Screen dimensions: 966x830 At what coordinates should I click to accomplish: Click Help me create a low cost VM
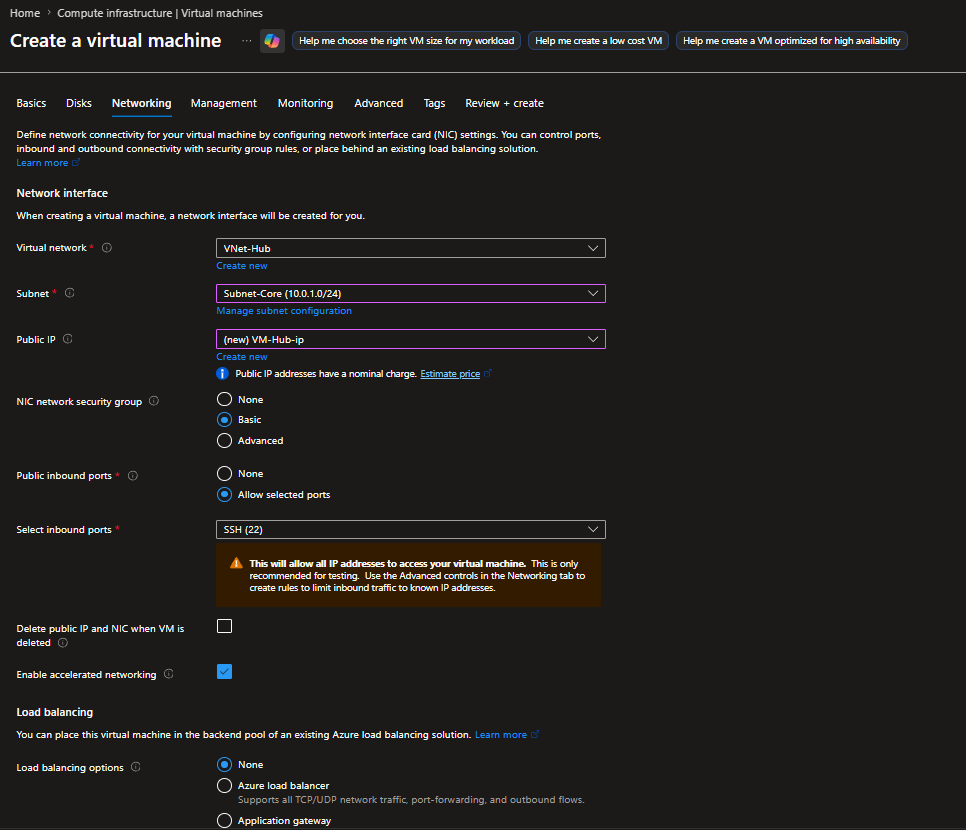[598, 41]
